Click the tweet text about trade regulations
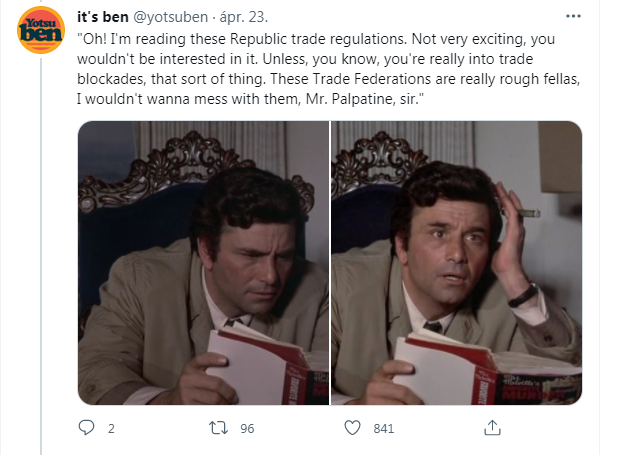 coord(328,69)
